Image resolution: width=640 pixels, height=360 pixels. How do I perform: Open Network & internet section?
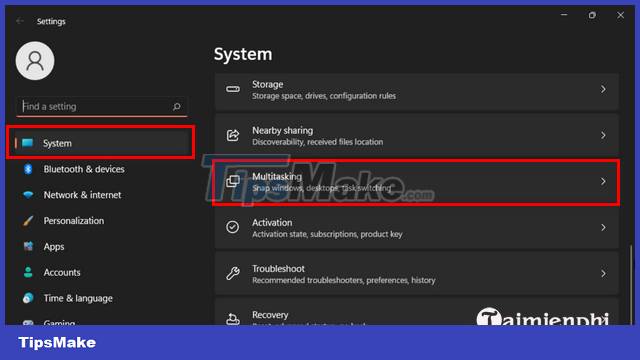coord(82,195)
